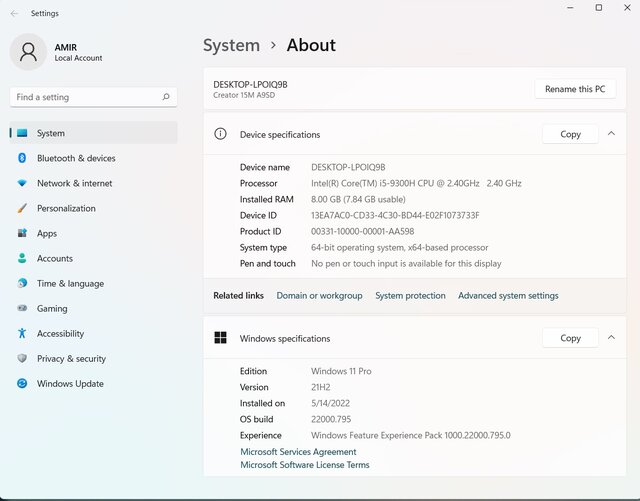Collapse the Windows specifications section
Viewport: 640px width, 501px height.
611,337
